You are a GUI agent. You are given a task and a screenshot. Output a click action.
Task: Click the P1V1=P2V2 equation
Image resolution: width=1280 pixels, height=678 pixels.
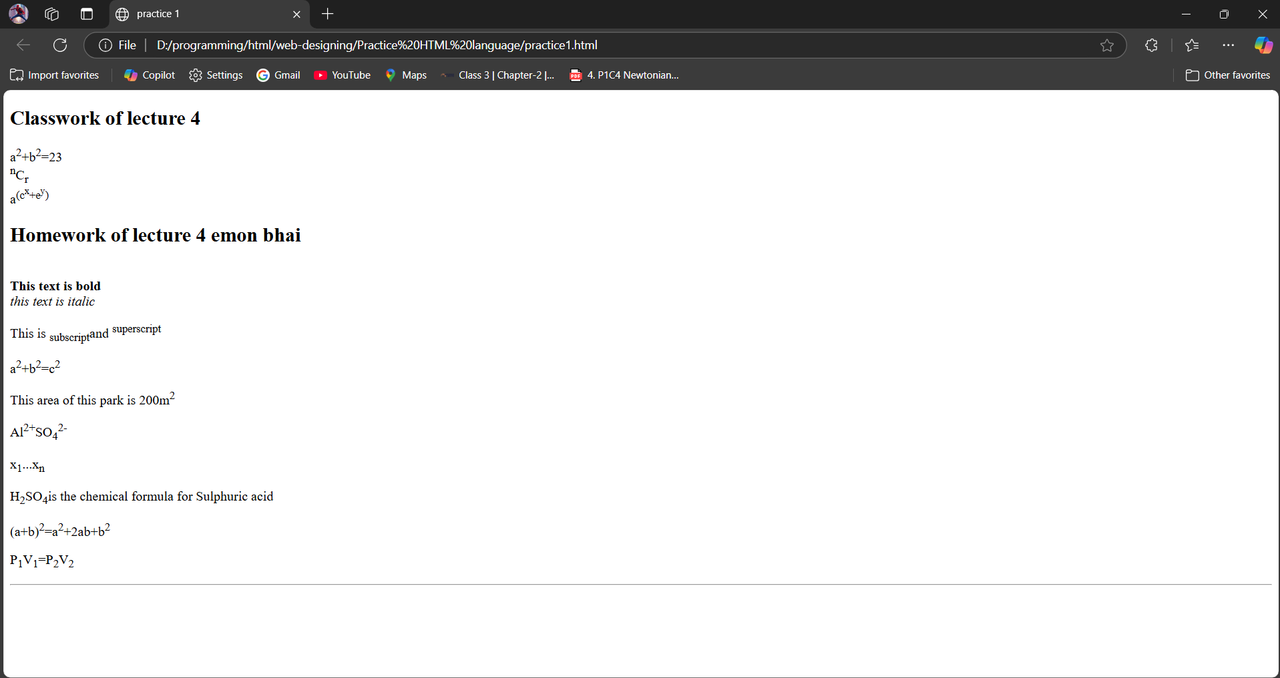(42, 561)
